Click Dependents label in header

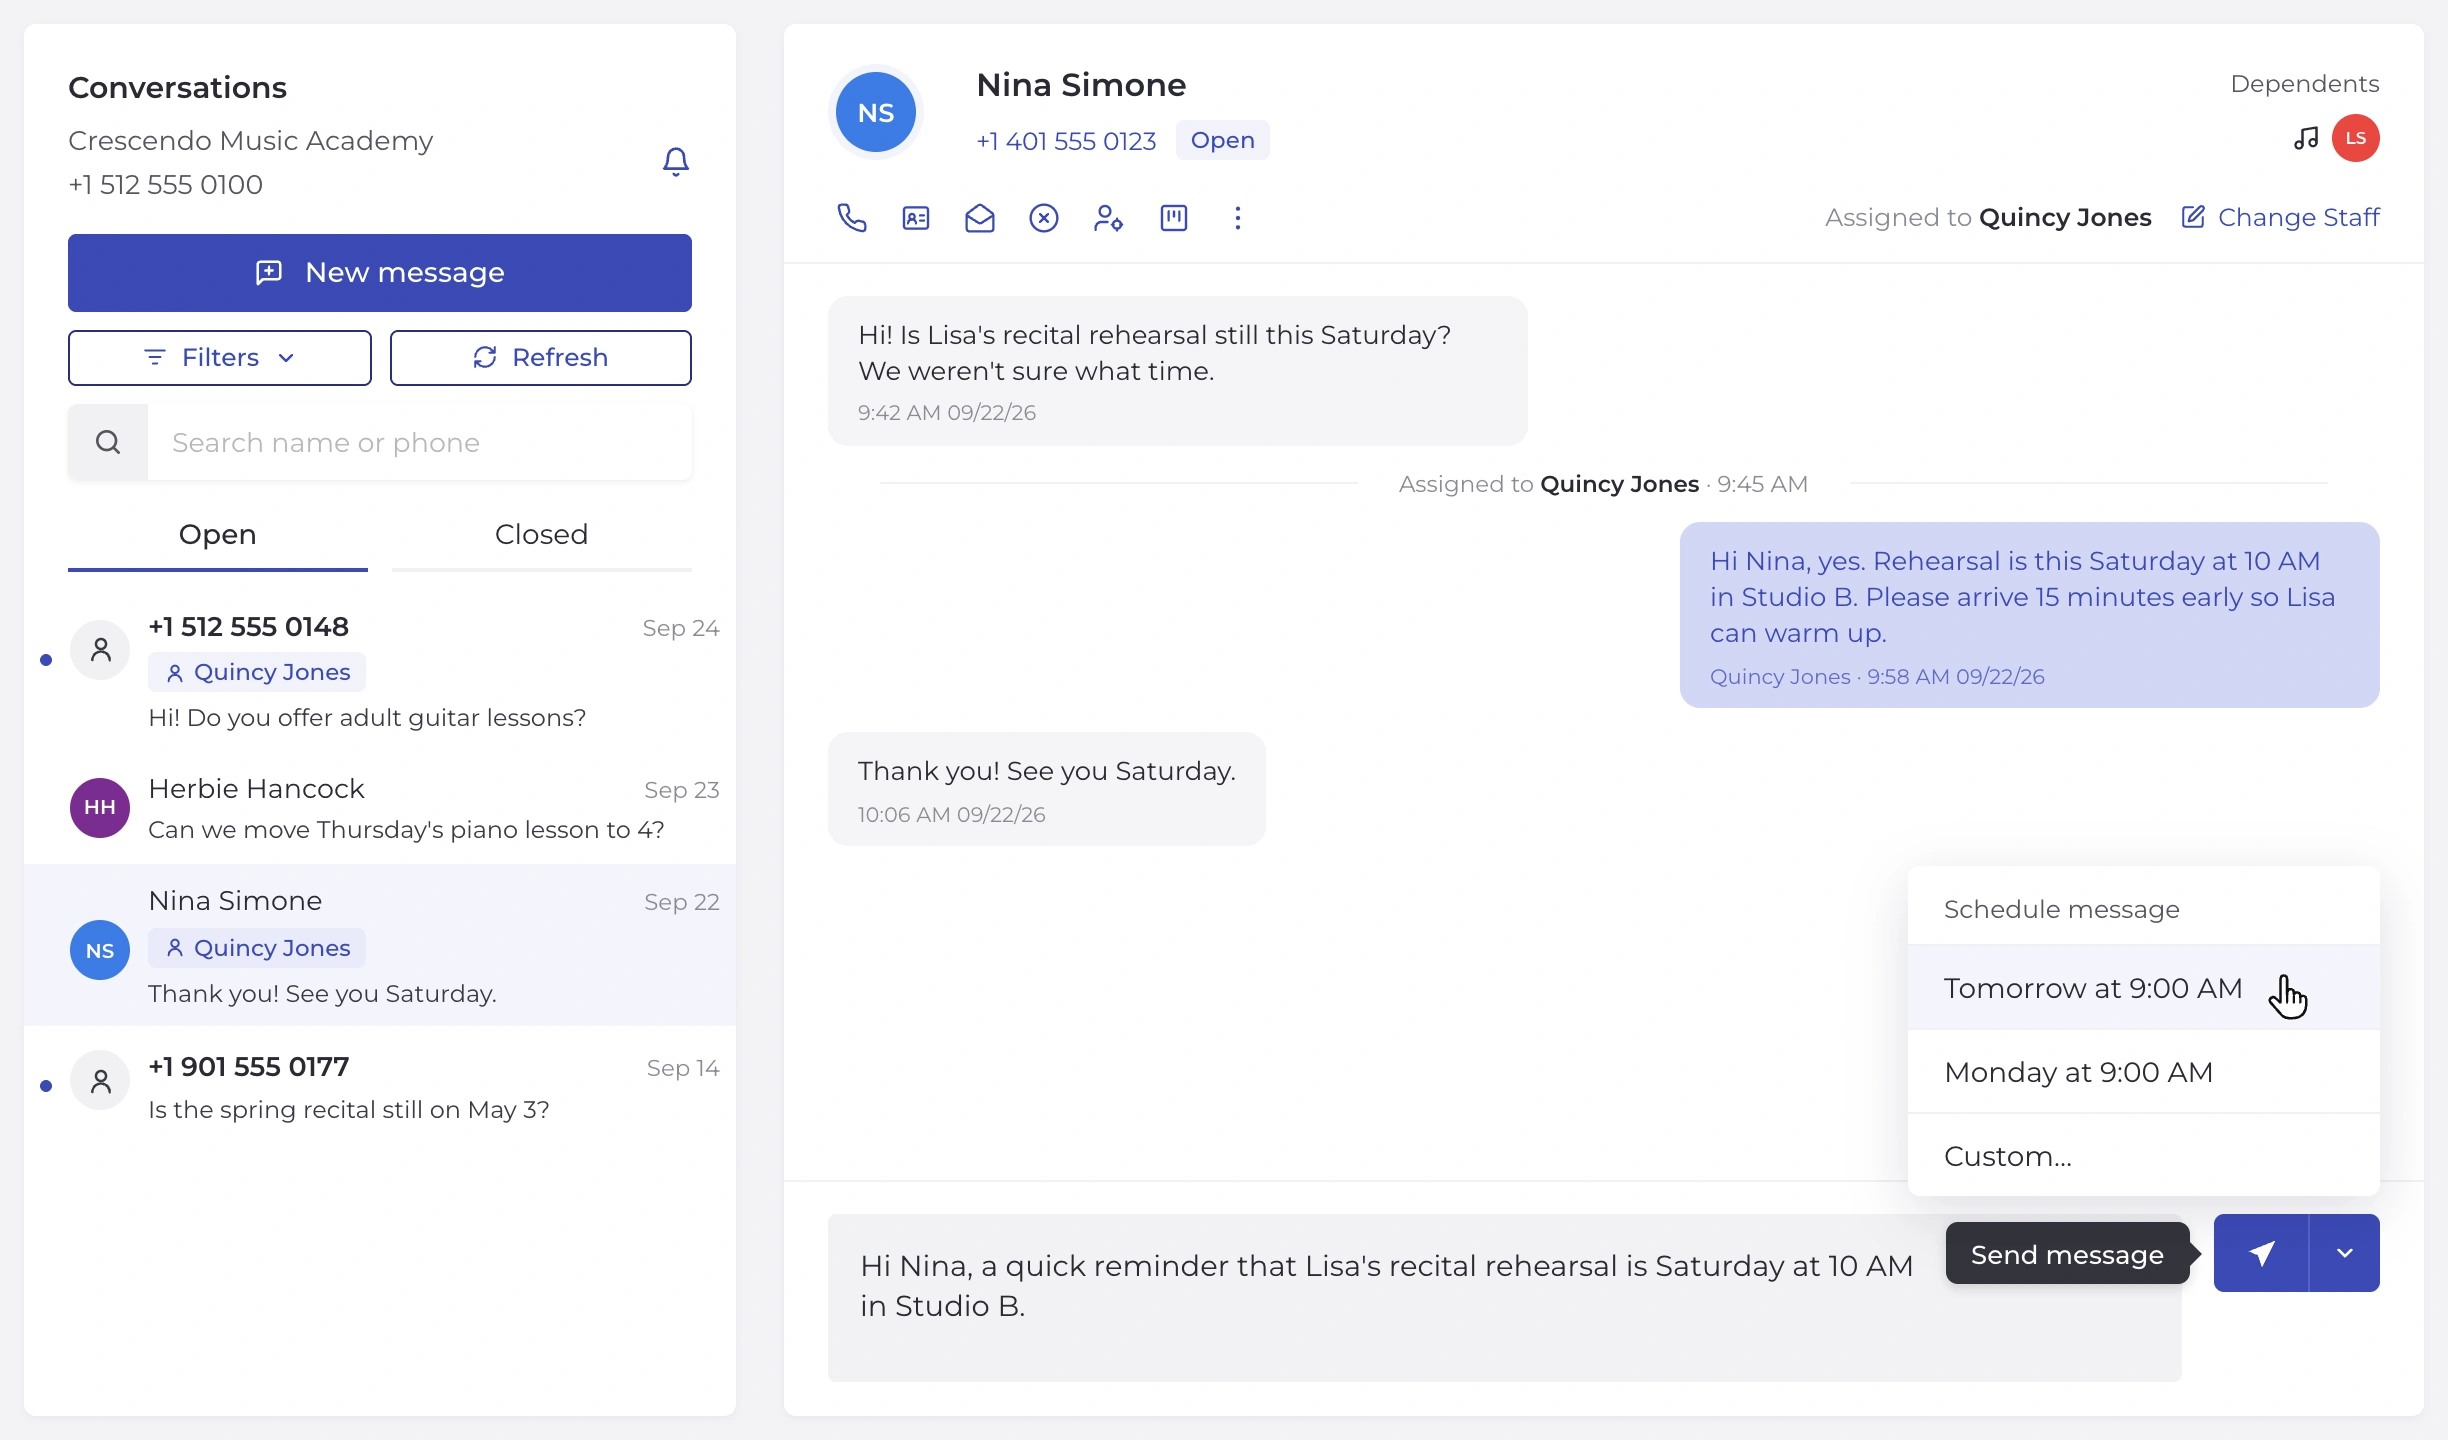pos(2305,84)
